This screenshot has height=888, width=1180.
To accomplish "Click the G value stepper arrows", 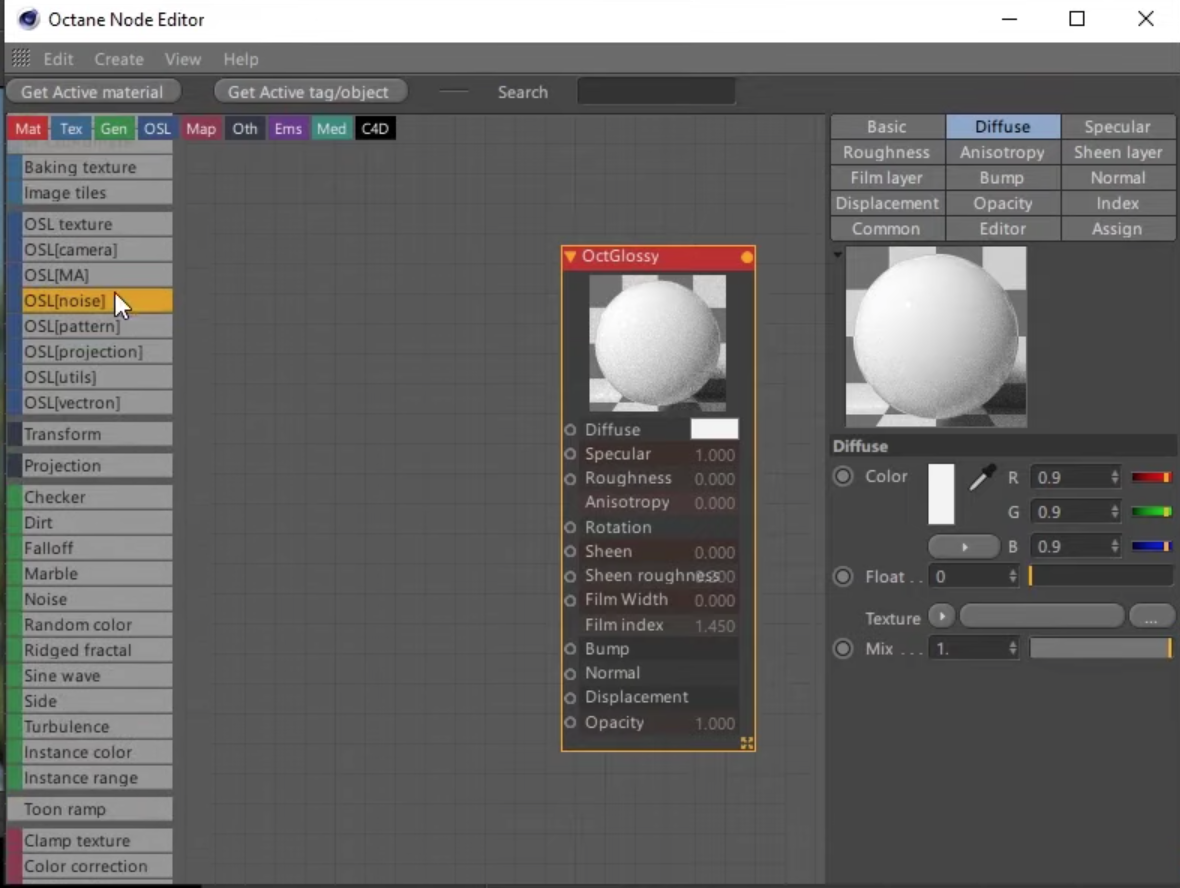I will click(1115, 512).
